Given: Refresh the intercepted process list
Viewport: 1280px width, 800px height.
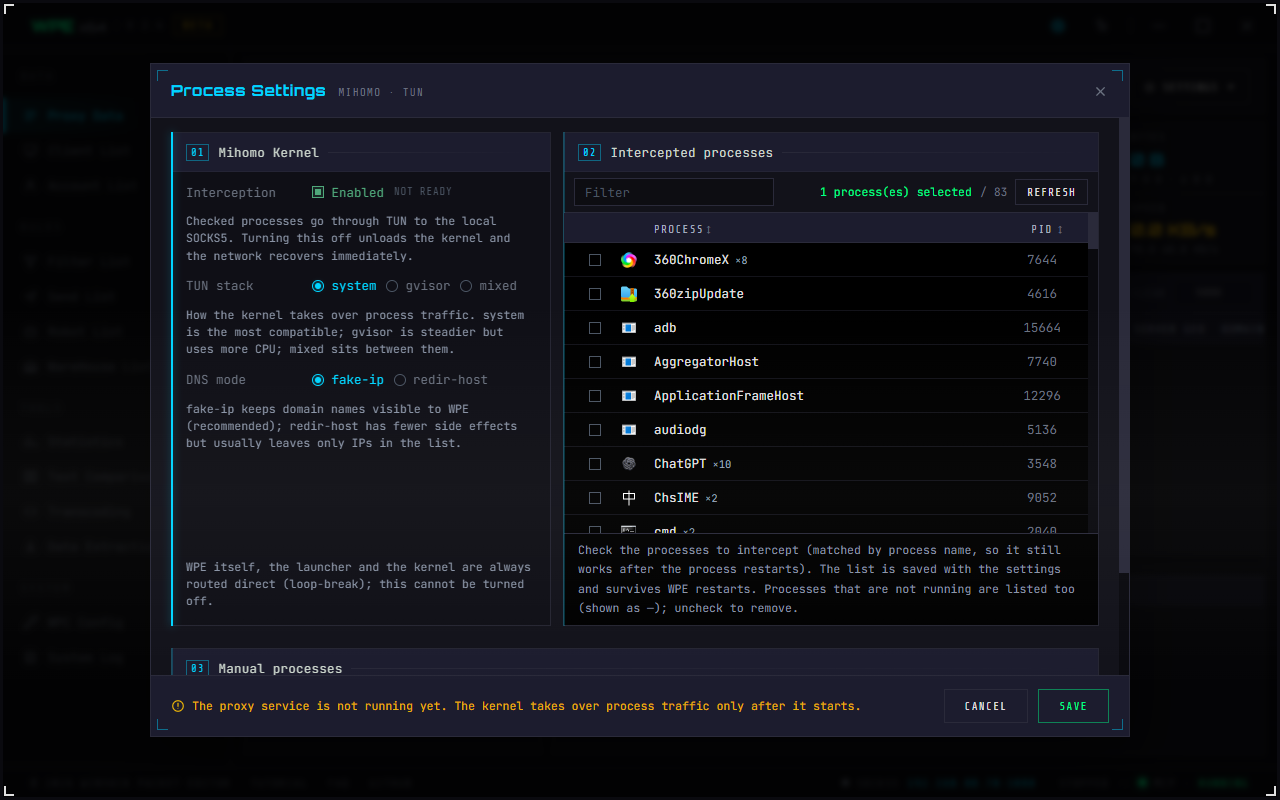Looking at the screenshot, I should [x=1051, y=192].
